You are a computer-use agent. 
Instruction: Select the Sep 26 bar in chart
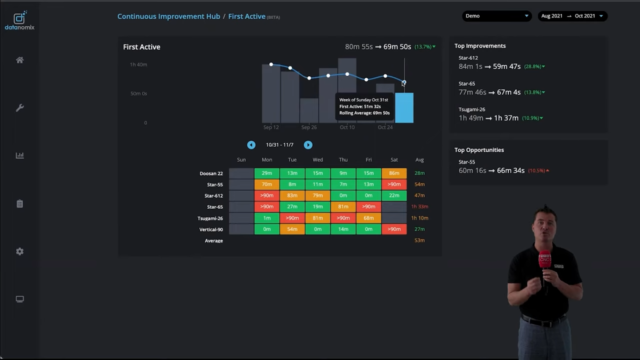(x=309, y=110)
